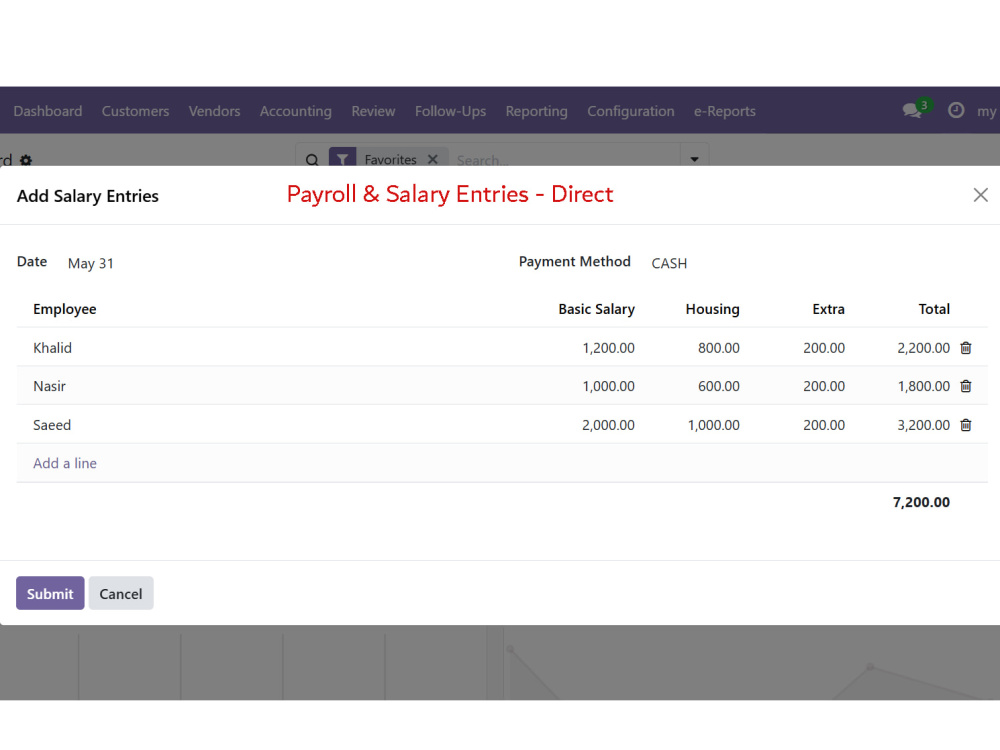This screenshot has height=750, width=1000.
Task: Sort by Housing column header
Action: click(x=712, y=309)
